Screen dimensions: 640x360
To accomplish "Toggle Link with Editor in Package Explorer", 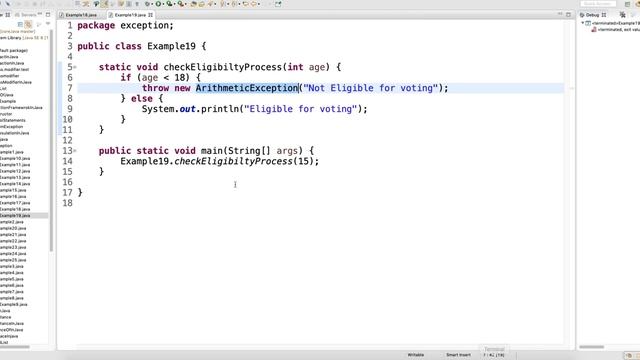I will coord(28,24).
